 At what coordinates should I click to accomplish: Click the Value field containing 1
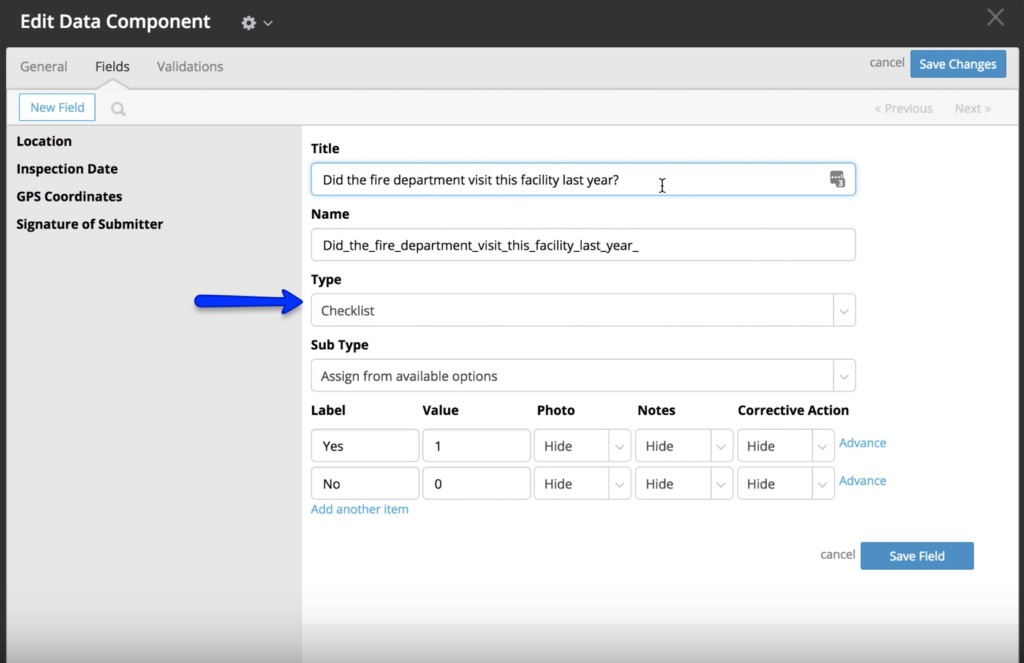[x=476, y=445]
